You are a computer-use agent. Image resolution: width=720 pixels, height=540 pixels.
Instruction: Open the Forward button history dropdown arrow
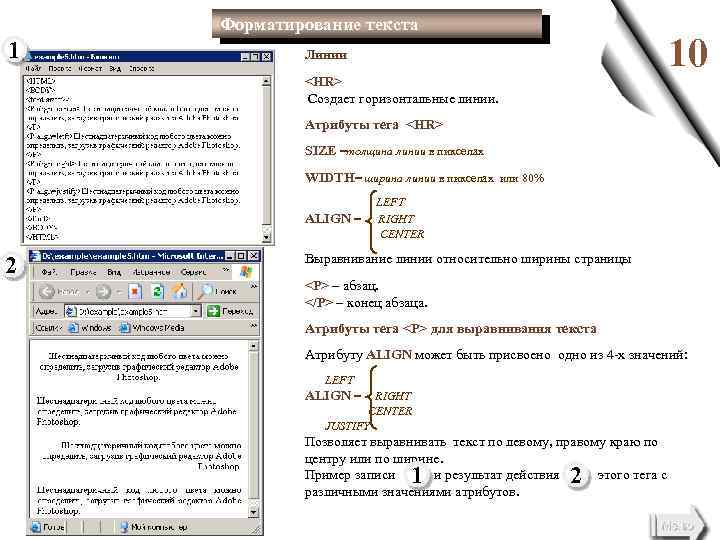(119, 292)
